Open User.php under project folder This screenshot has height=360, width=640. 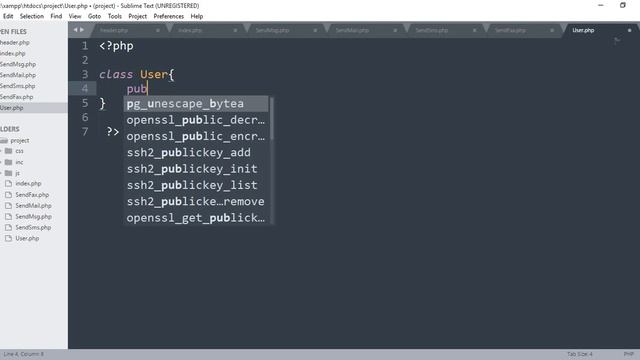coord(27,238)
